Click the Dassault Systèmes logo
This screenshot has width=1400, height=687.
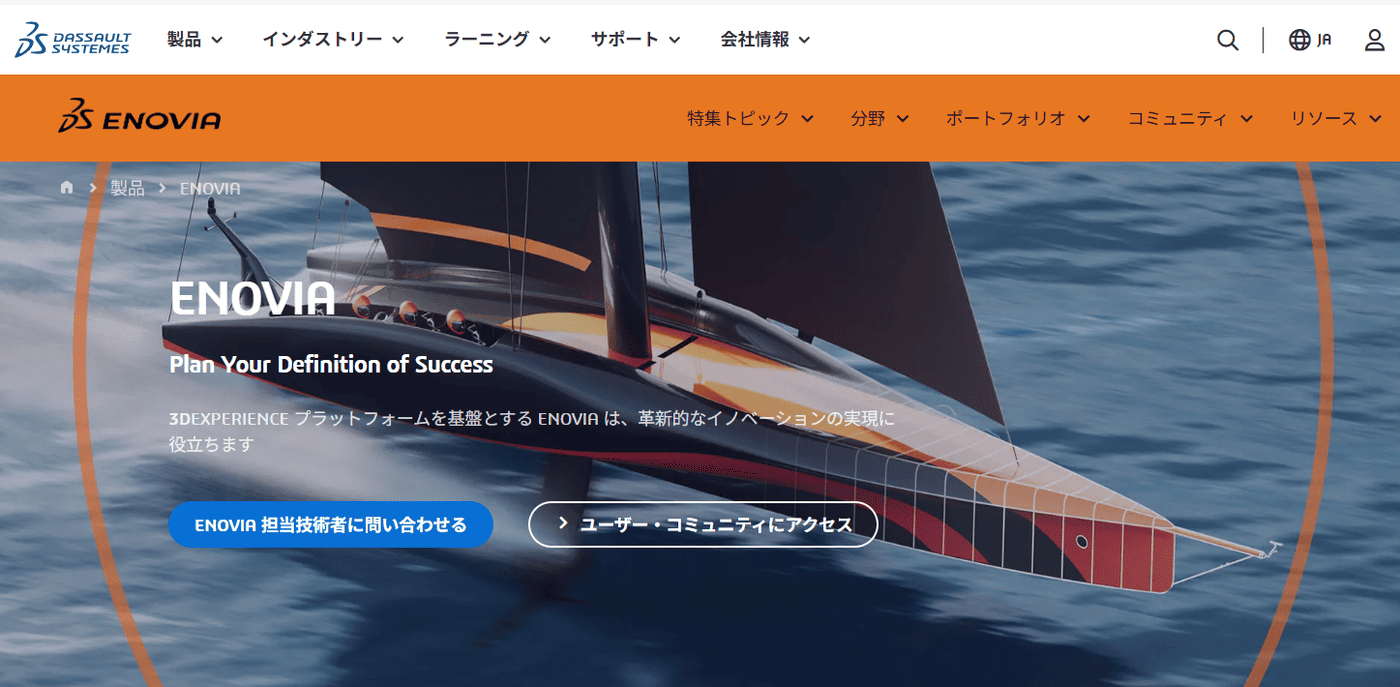point(73,40)
